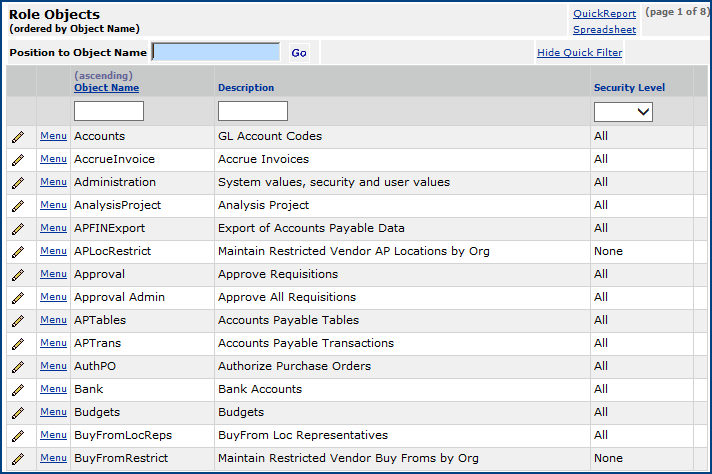The image size is (712, 474).
Task: Focus the Description filter text box
Action: coord(252,111)
